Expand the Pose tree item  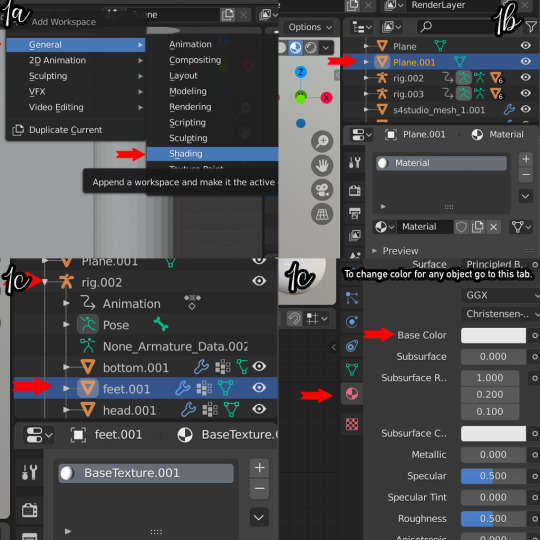point(66,324)
